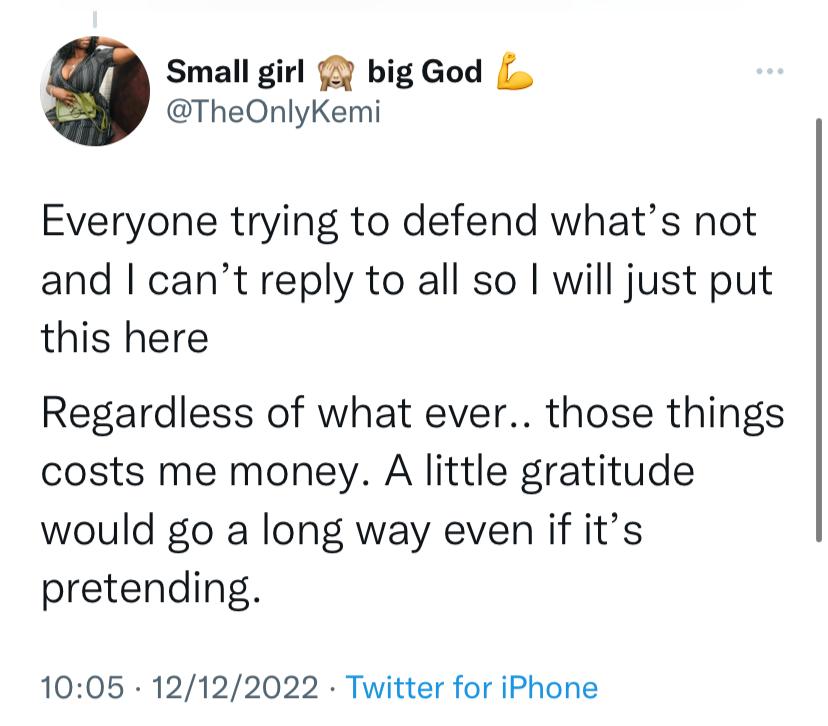Open the profile picture avatar

[95, 91]
